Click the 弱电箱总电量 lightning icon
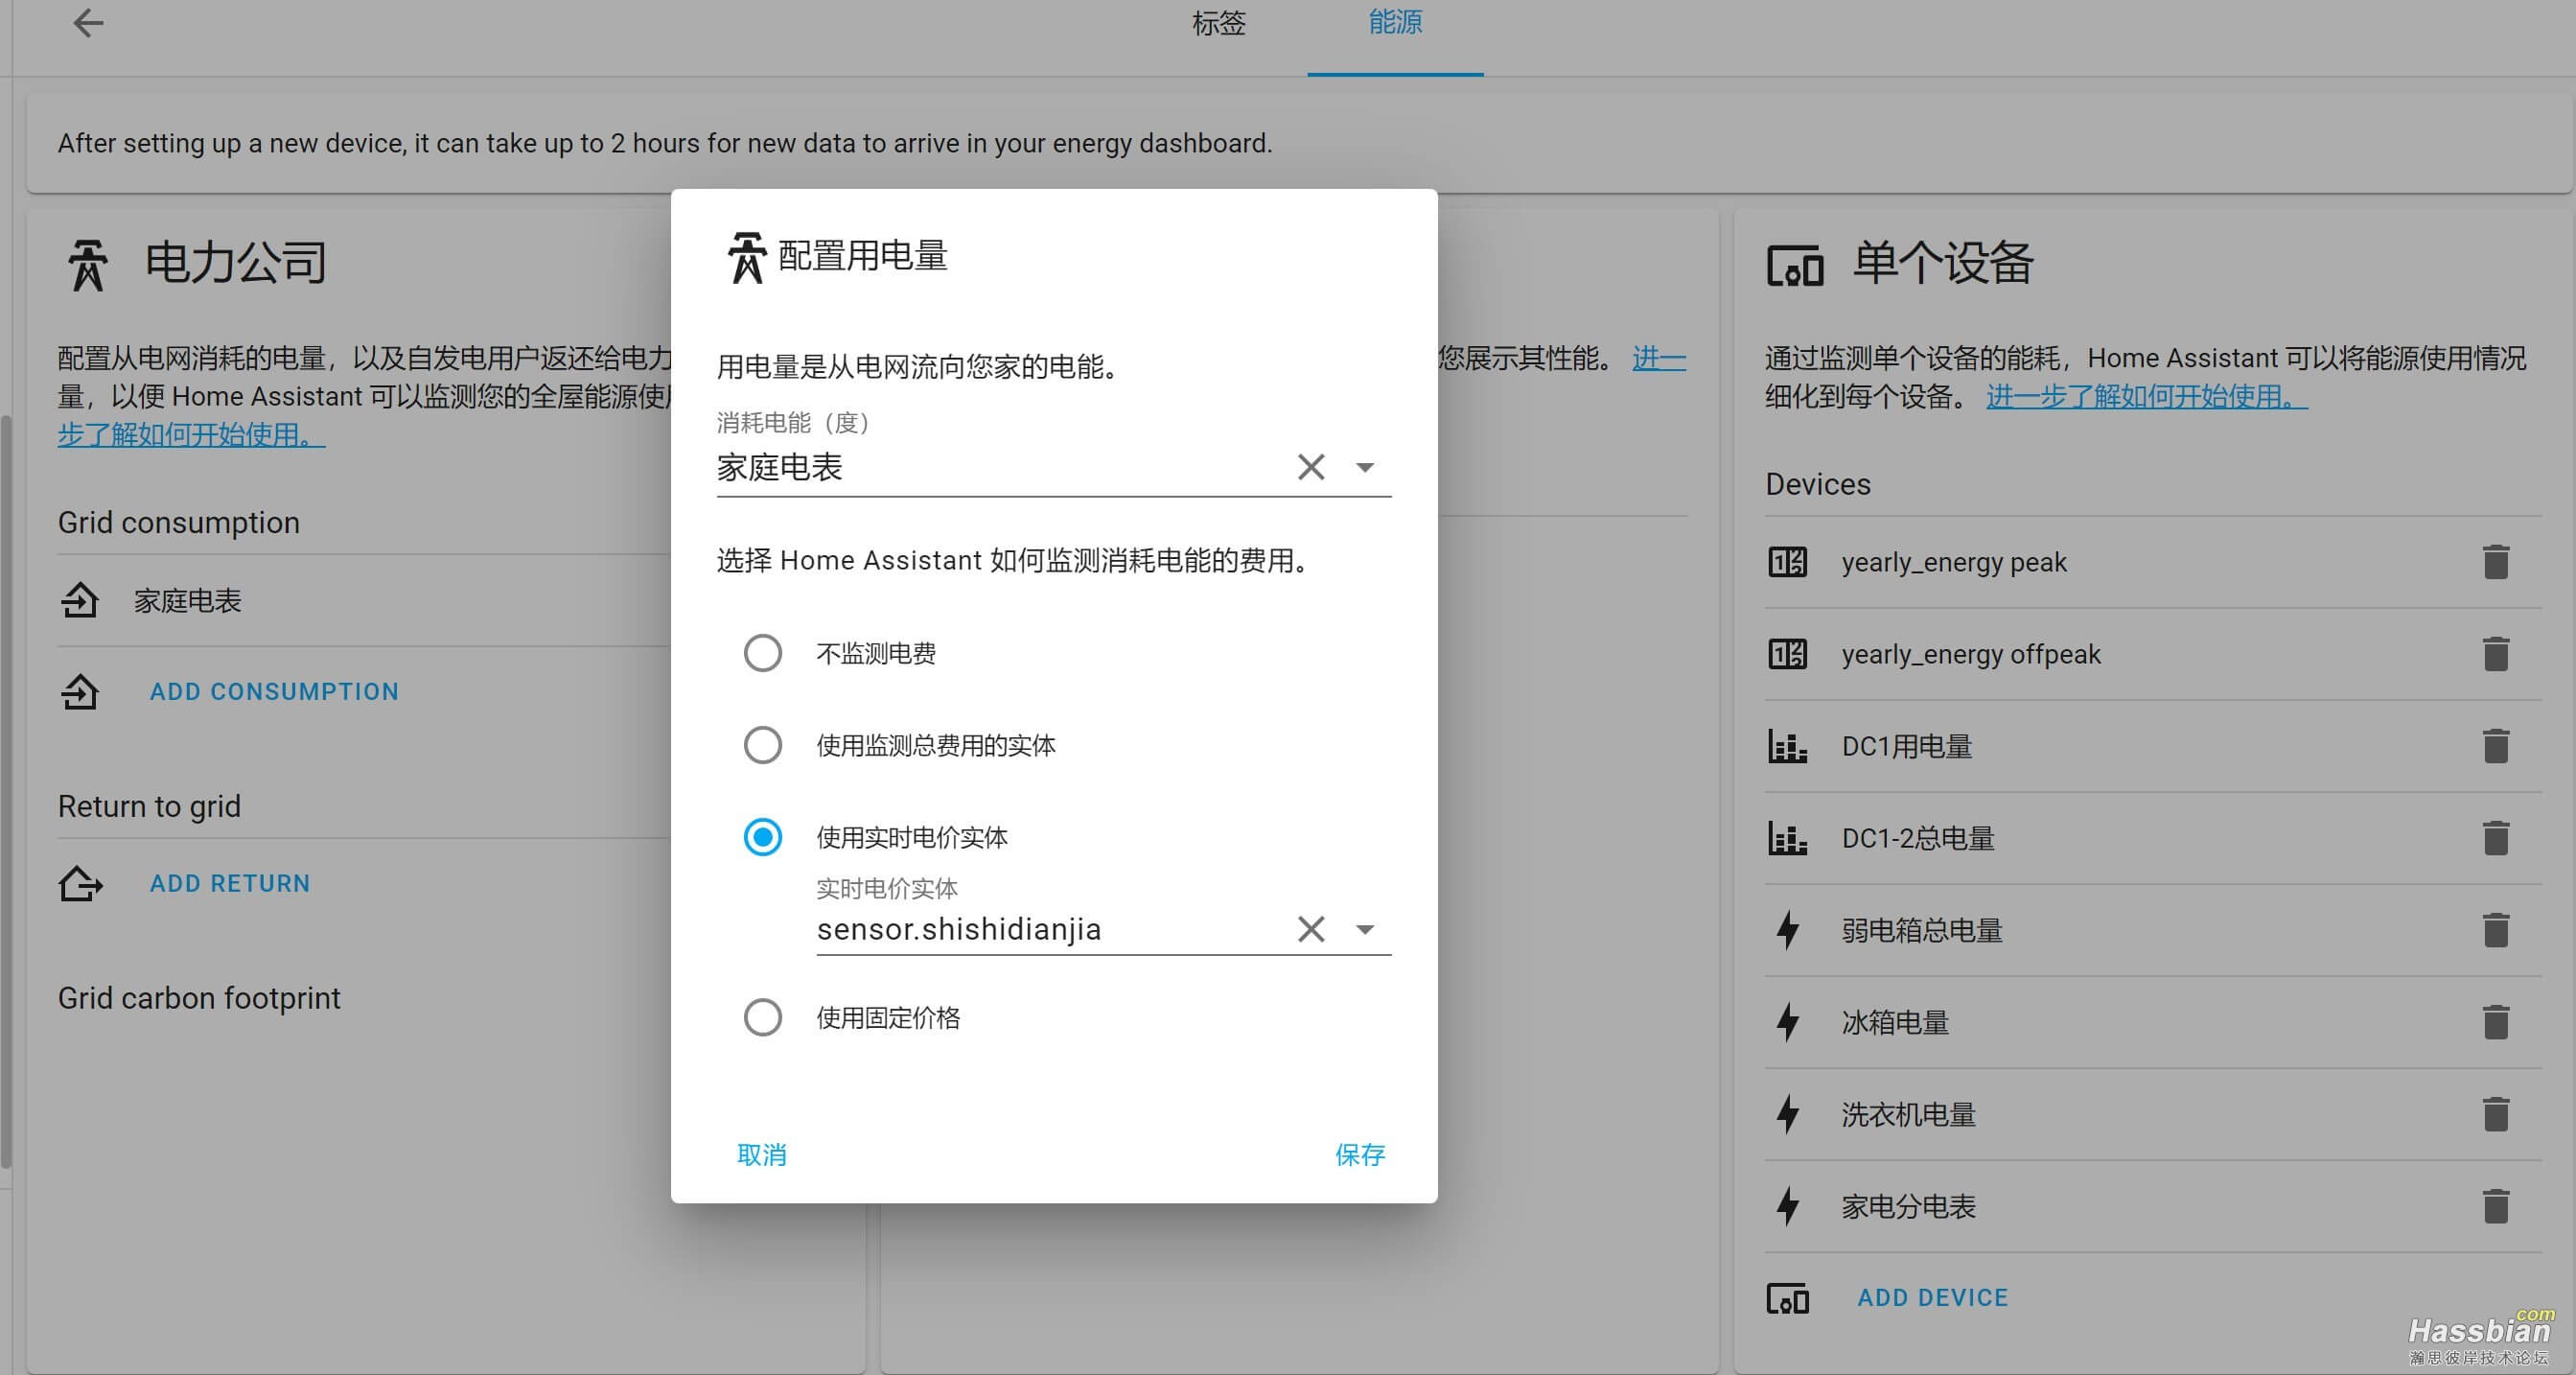Screen dimensions: 2576x1375 tap(1787, 930)
